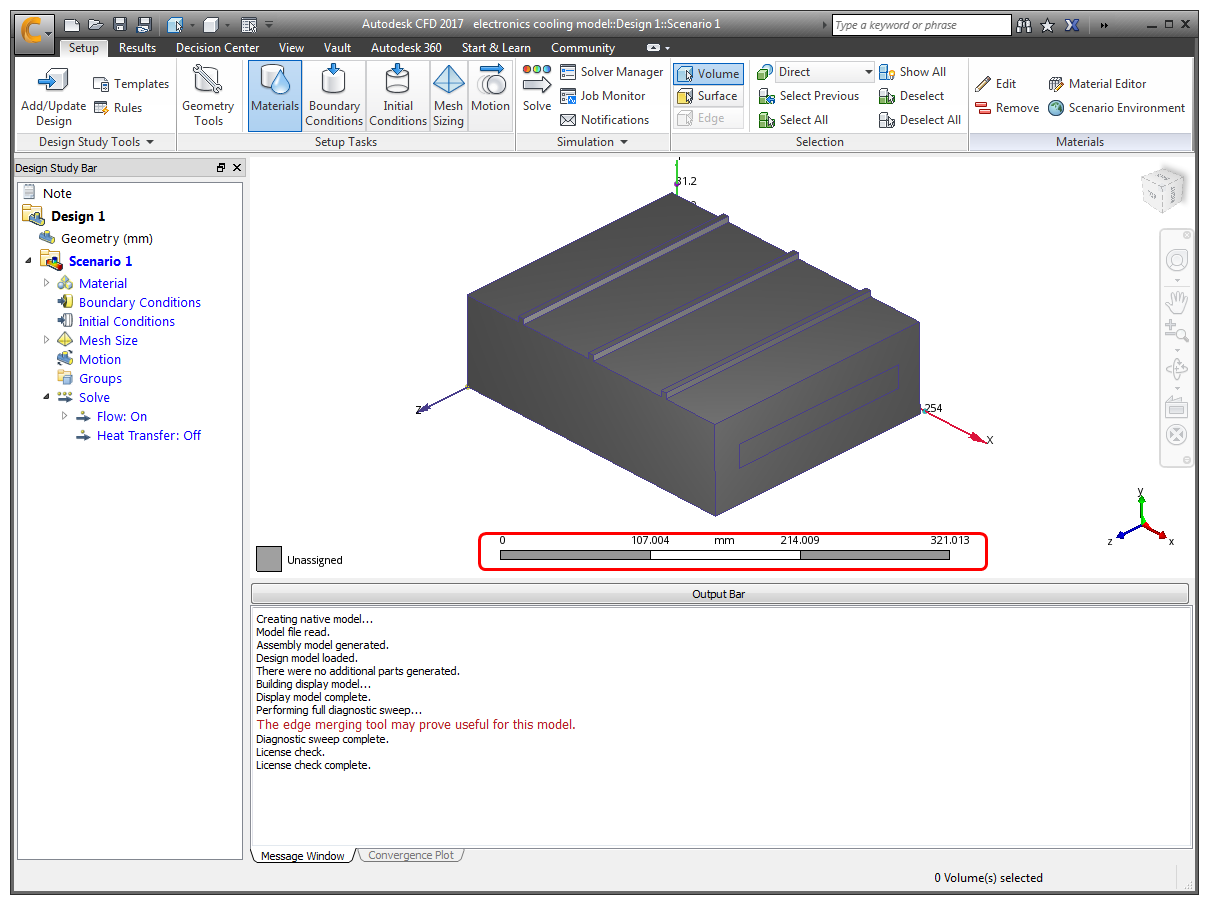The width and height of the screenshot is (1209, 905).
Task: Open Notifications in the Simulation panel
Action: coord(605,120)
